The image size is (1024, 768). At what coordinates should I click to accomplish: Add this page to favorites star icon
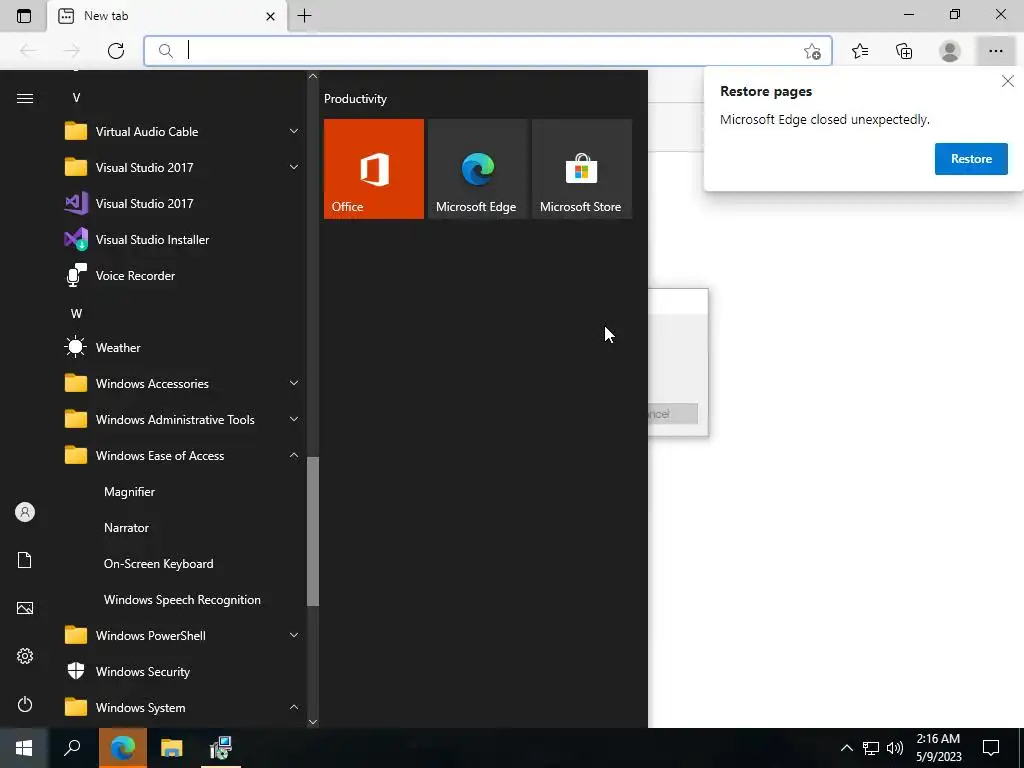(812, 51)
